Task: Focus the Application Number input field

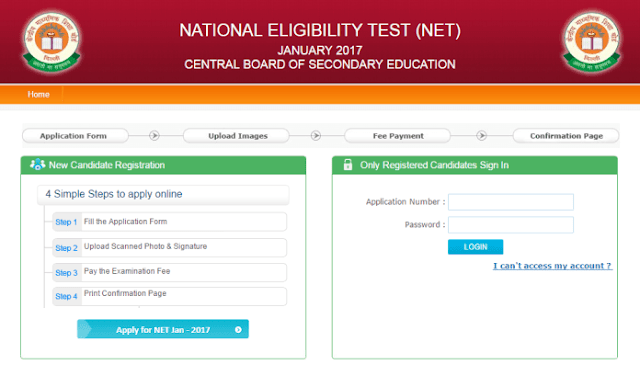Action: pyautogui.click(x=511, y=202)
